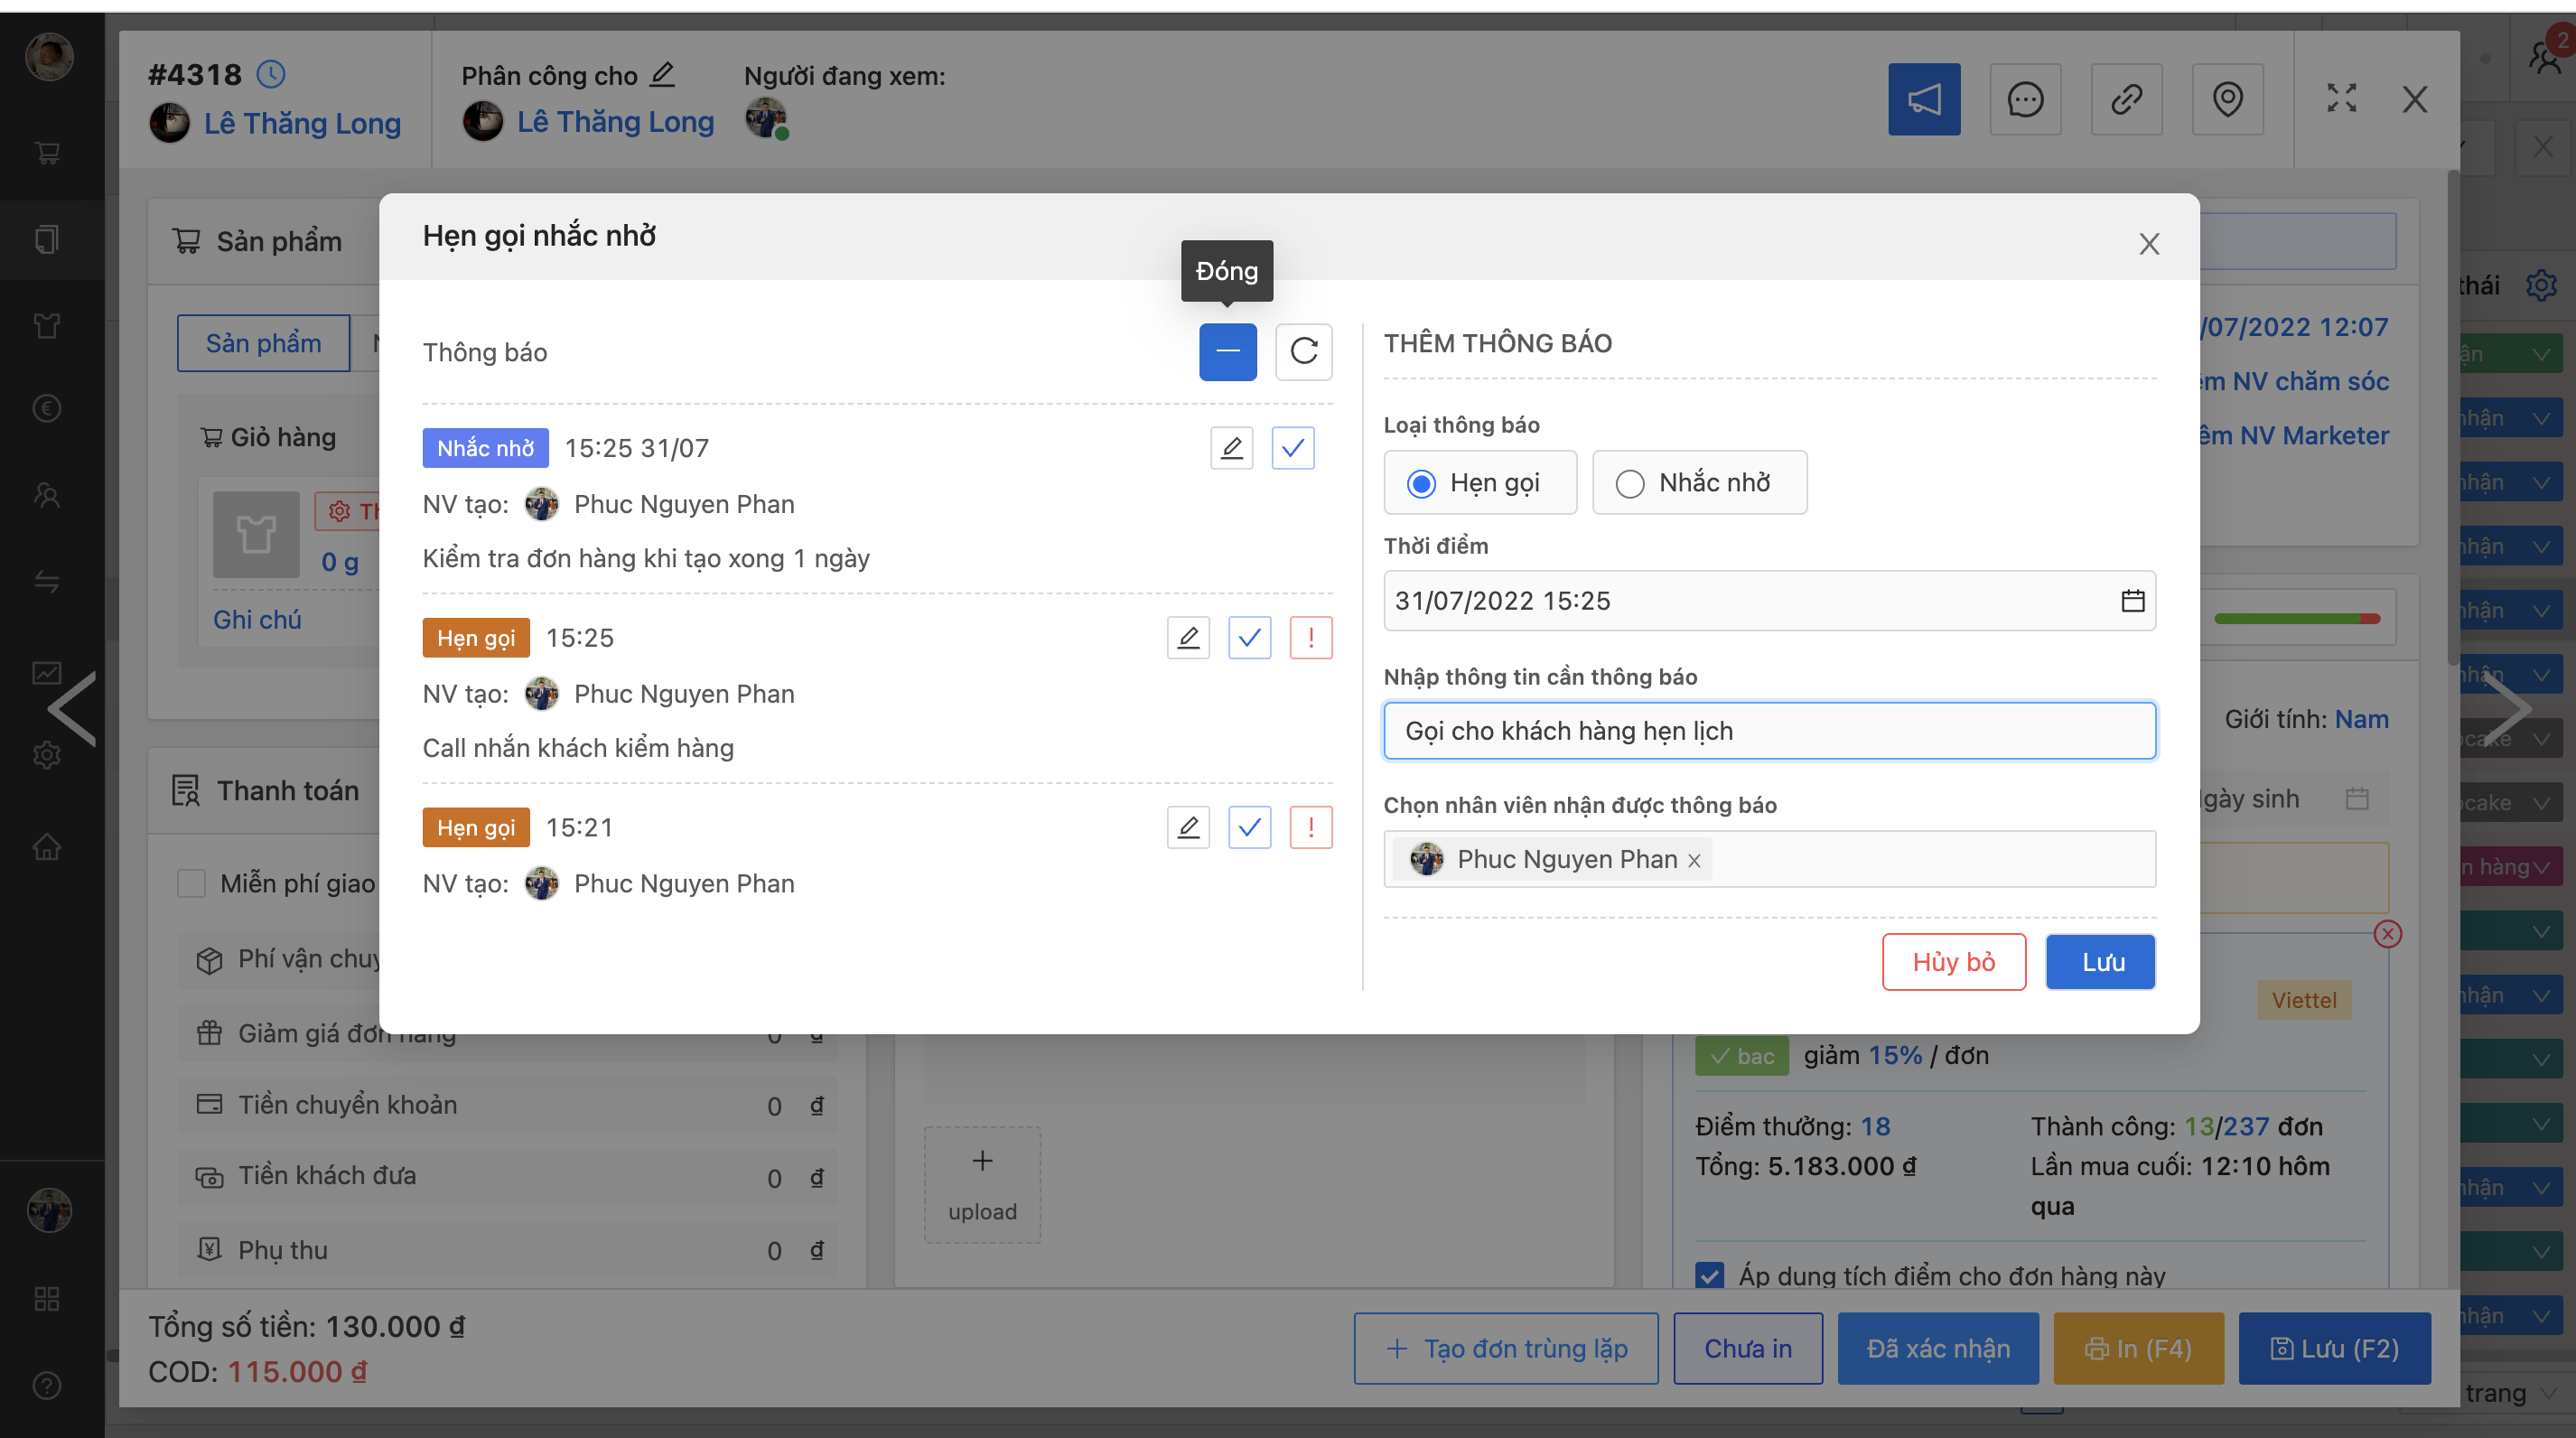Check off the Hẹn gọi 15:25 notification
This screenshot has width=2576, height=1438.
pyautogui.click(x=1249, y=637)
